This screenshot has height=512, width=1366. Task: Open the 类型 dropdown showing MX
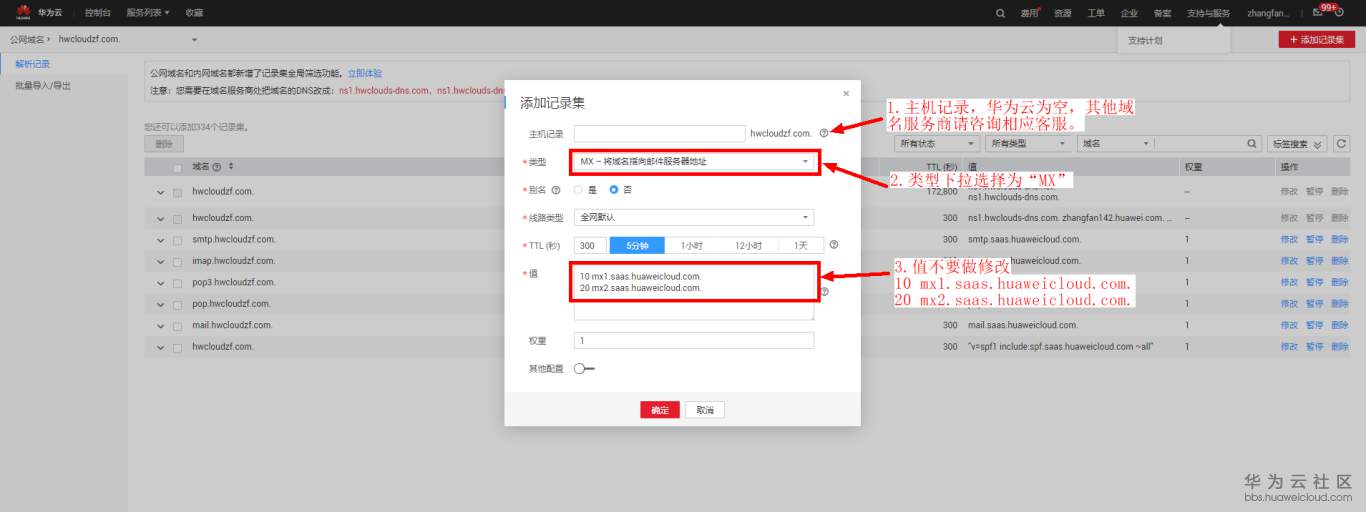tap(694, 161)
